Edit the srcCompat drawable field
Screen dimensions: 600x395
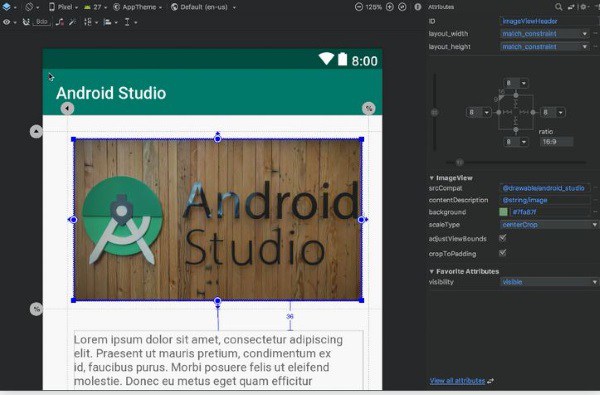pos(545,188)
